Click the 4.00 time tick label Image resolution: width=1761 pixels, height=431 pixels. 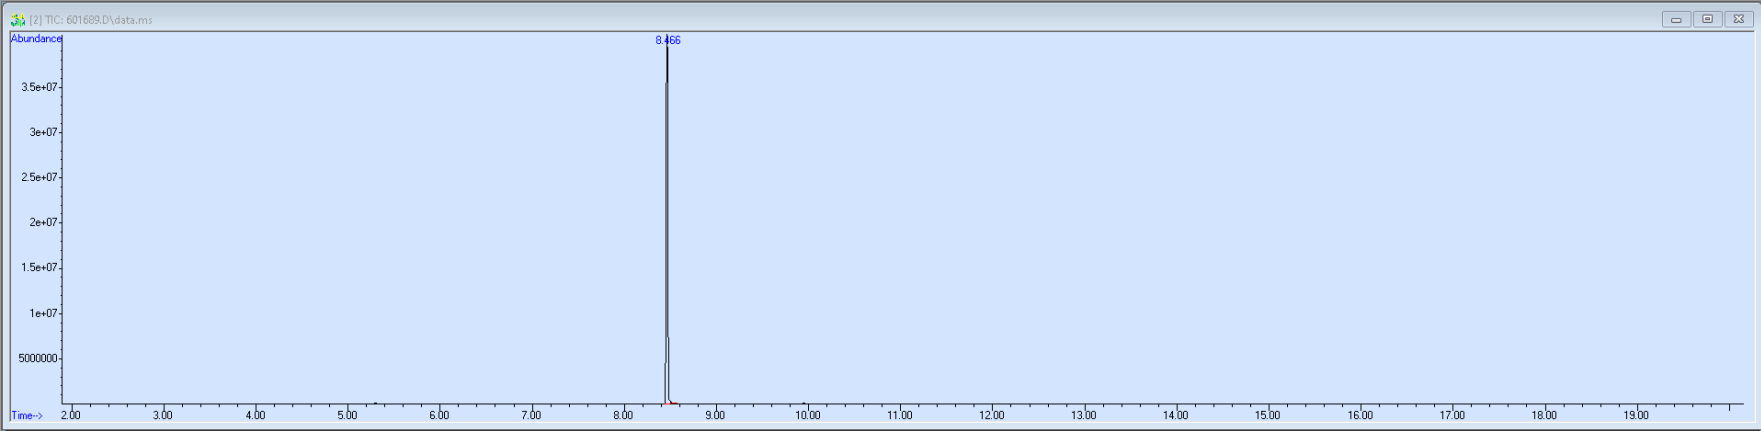(x=255, y=415)
